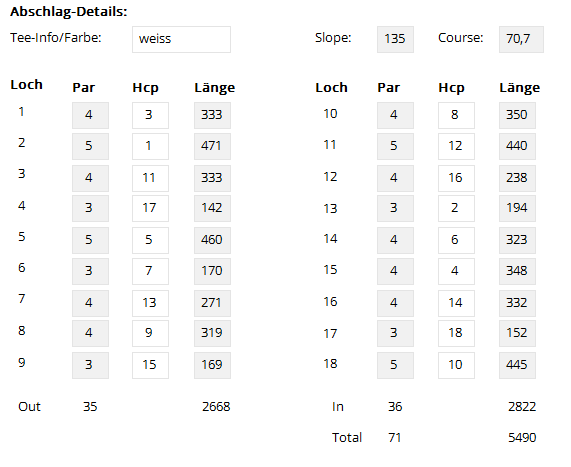Click the Länge field showing 440
The height and width of the screenshot is (467, 571).
pos(517,146)
